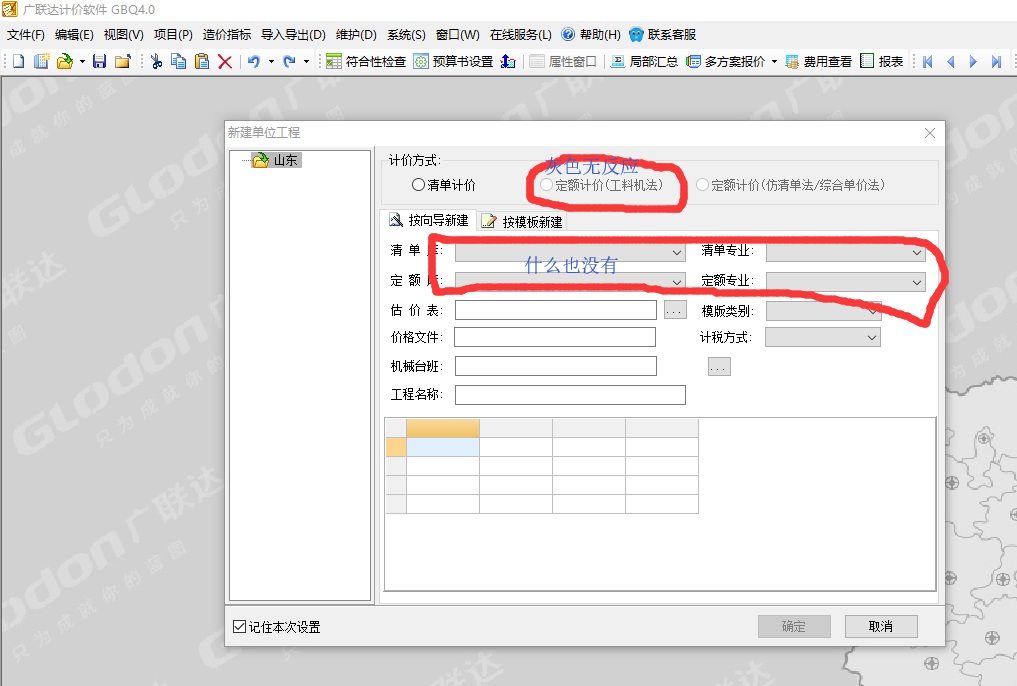
Task: Select the 清单计价 radio button
Action: point(418,185)
